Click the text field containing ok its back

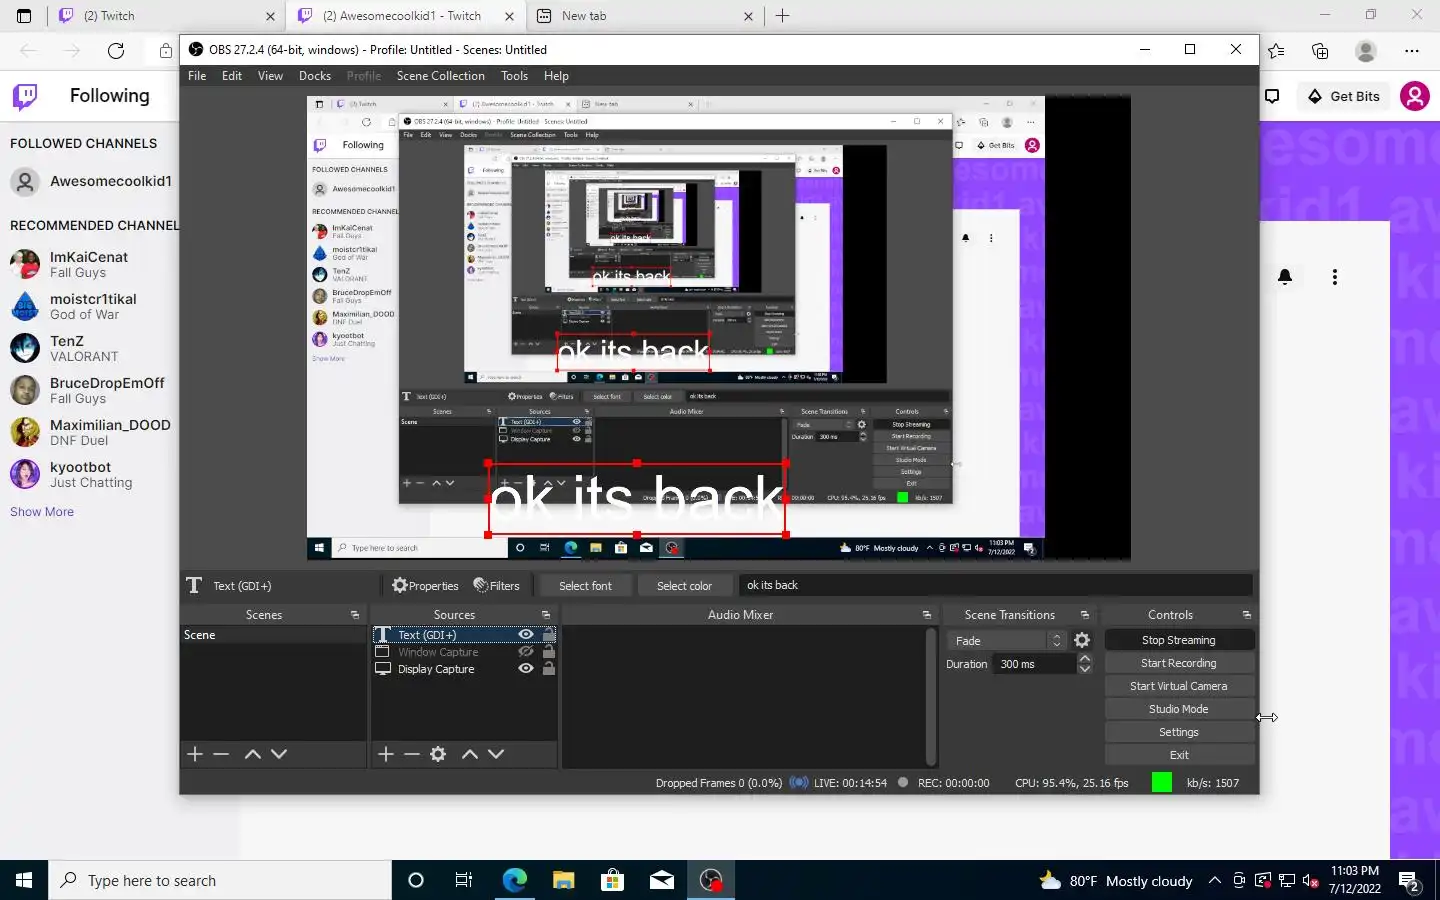[x=995, y=585]
